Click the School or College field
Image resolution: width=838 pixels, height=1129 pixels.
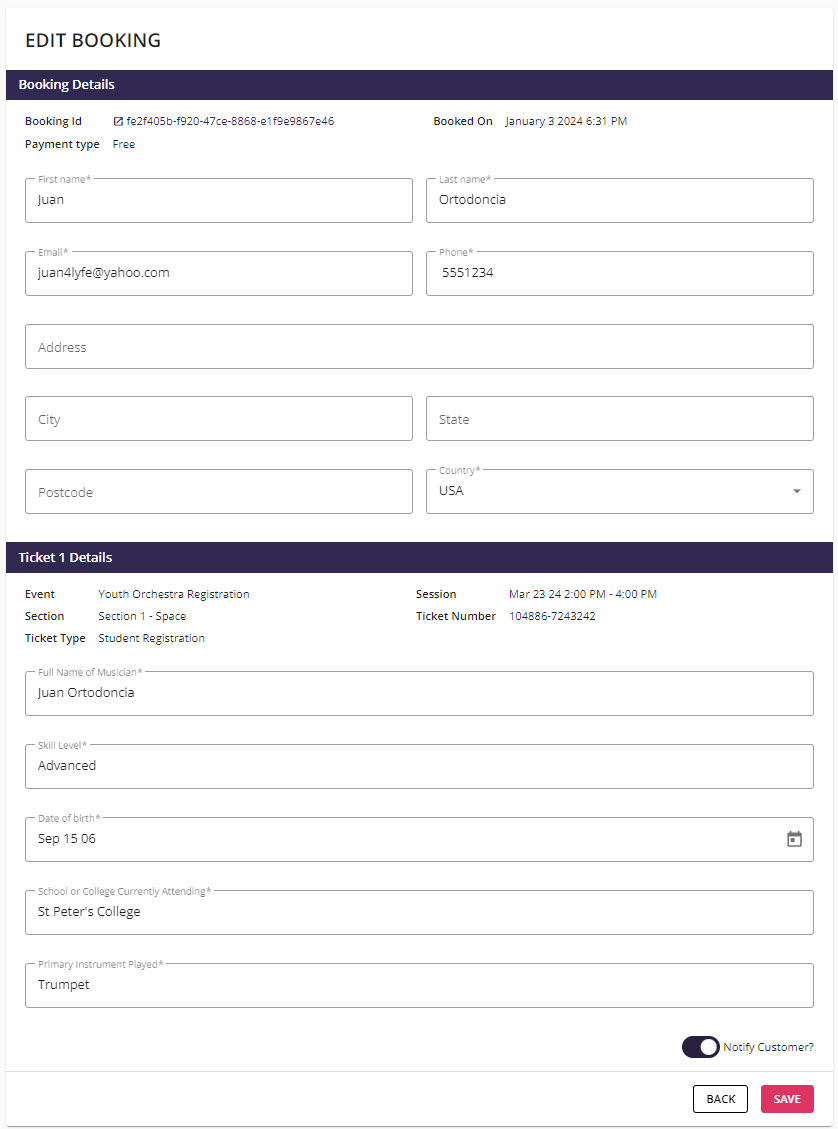[x=419, y=912]
